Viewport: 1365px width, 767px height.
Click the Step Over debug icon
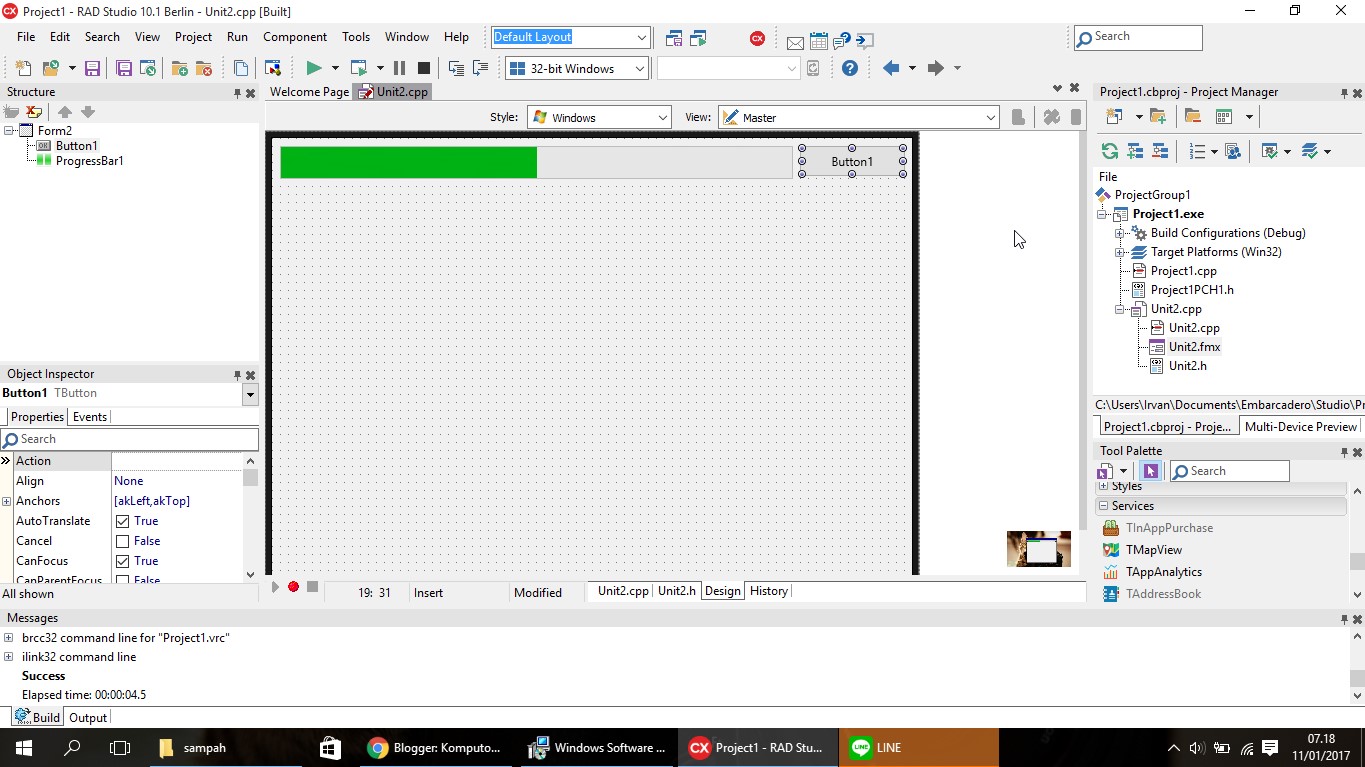[x=481, y=68]
